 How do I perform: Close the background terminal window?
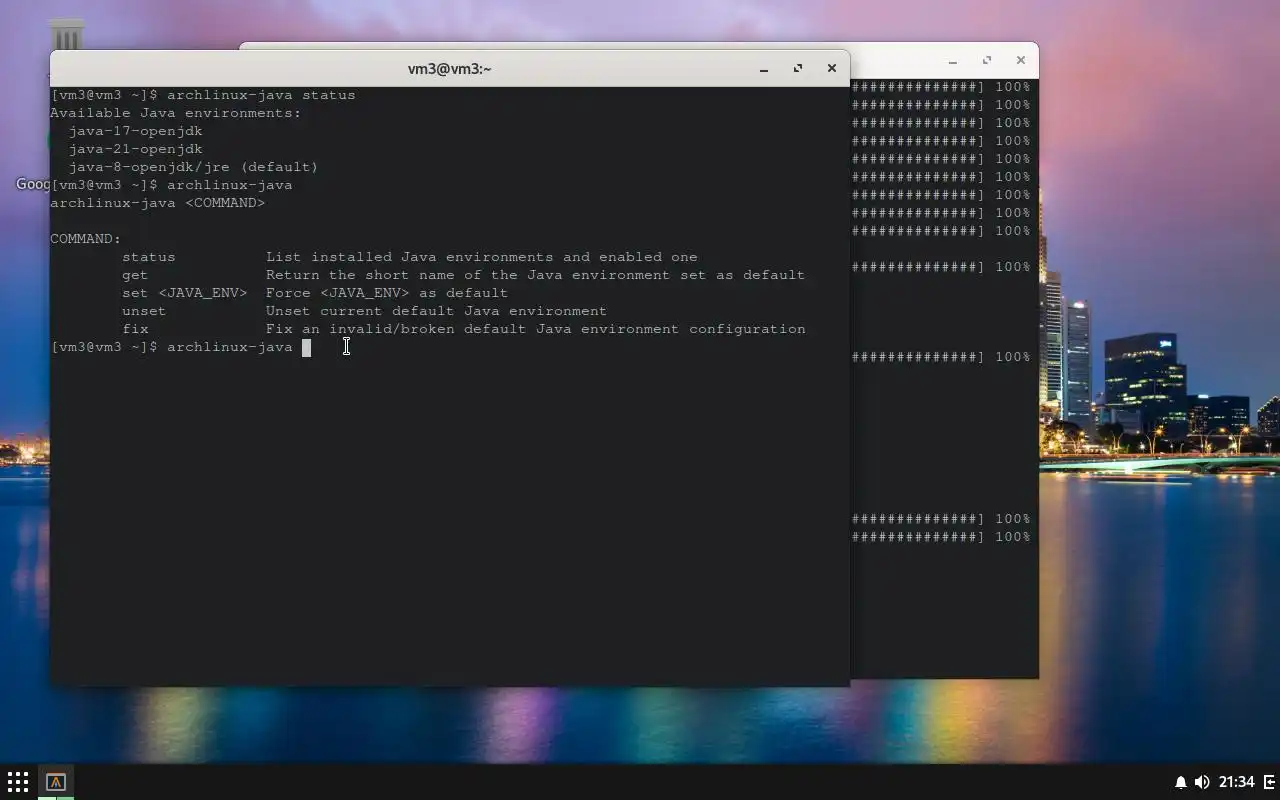click(x=1020, y=61)
